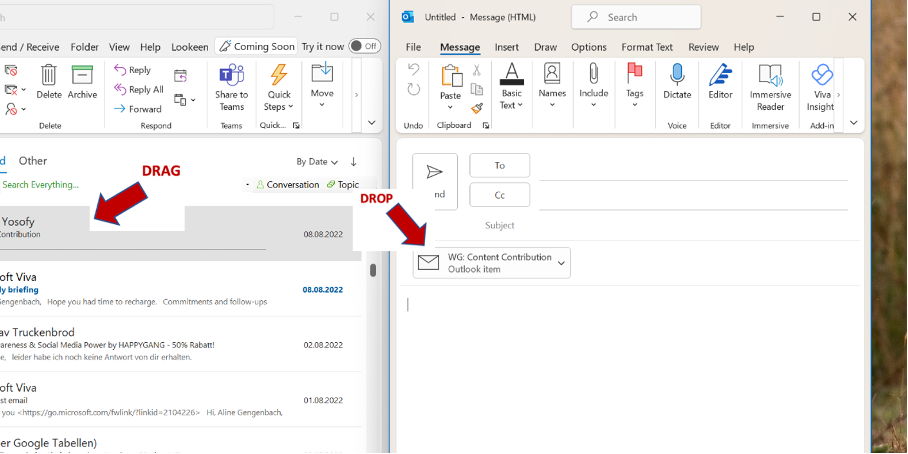Click the Archive icon
This screenshot has height=454, width=908.
[82, 76]
